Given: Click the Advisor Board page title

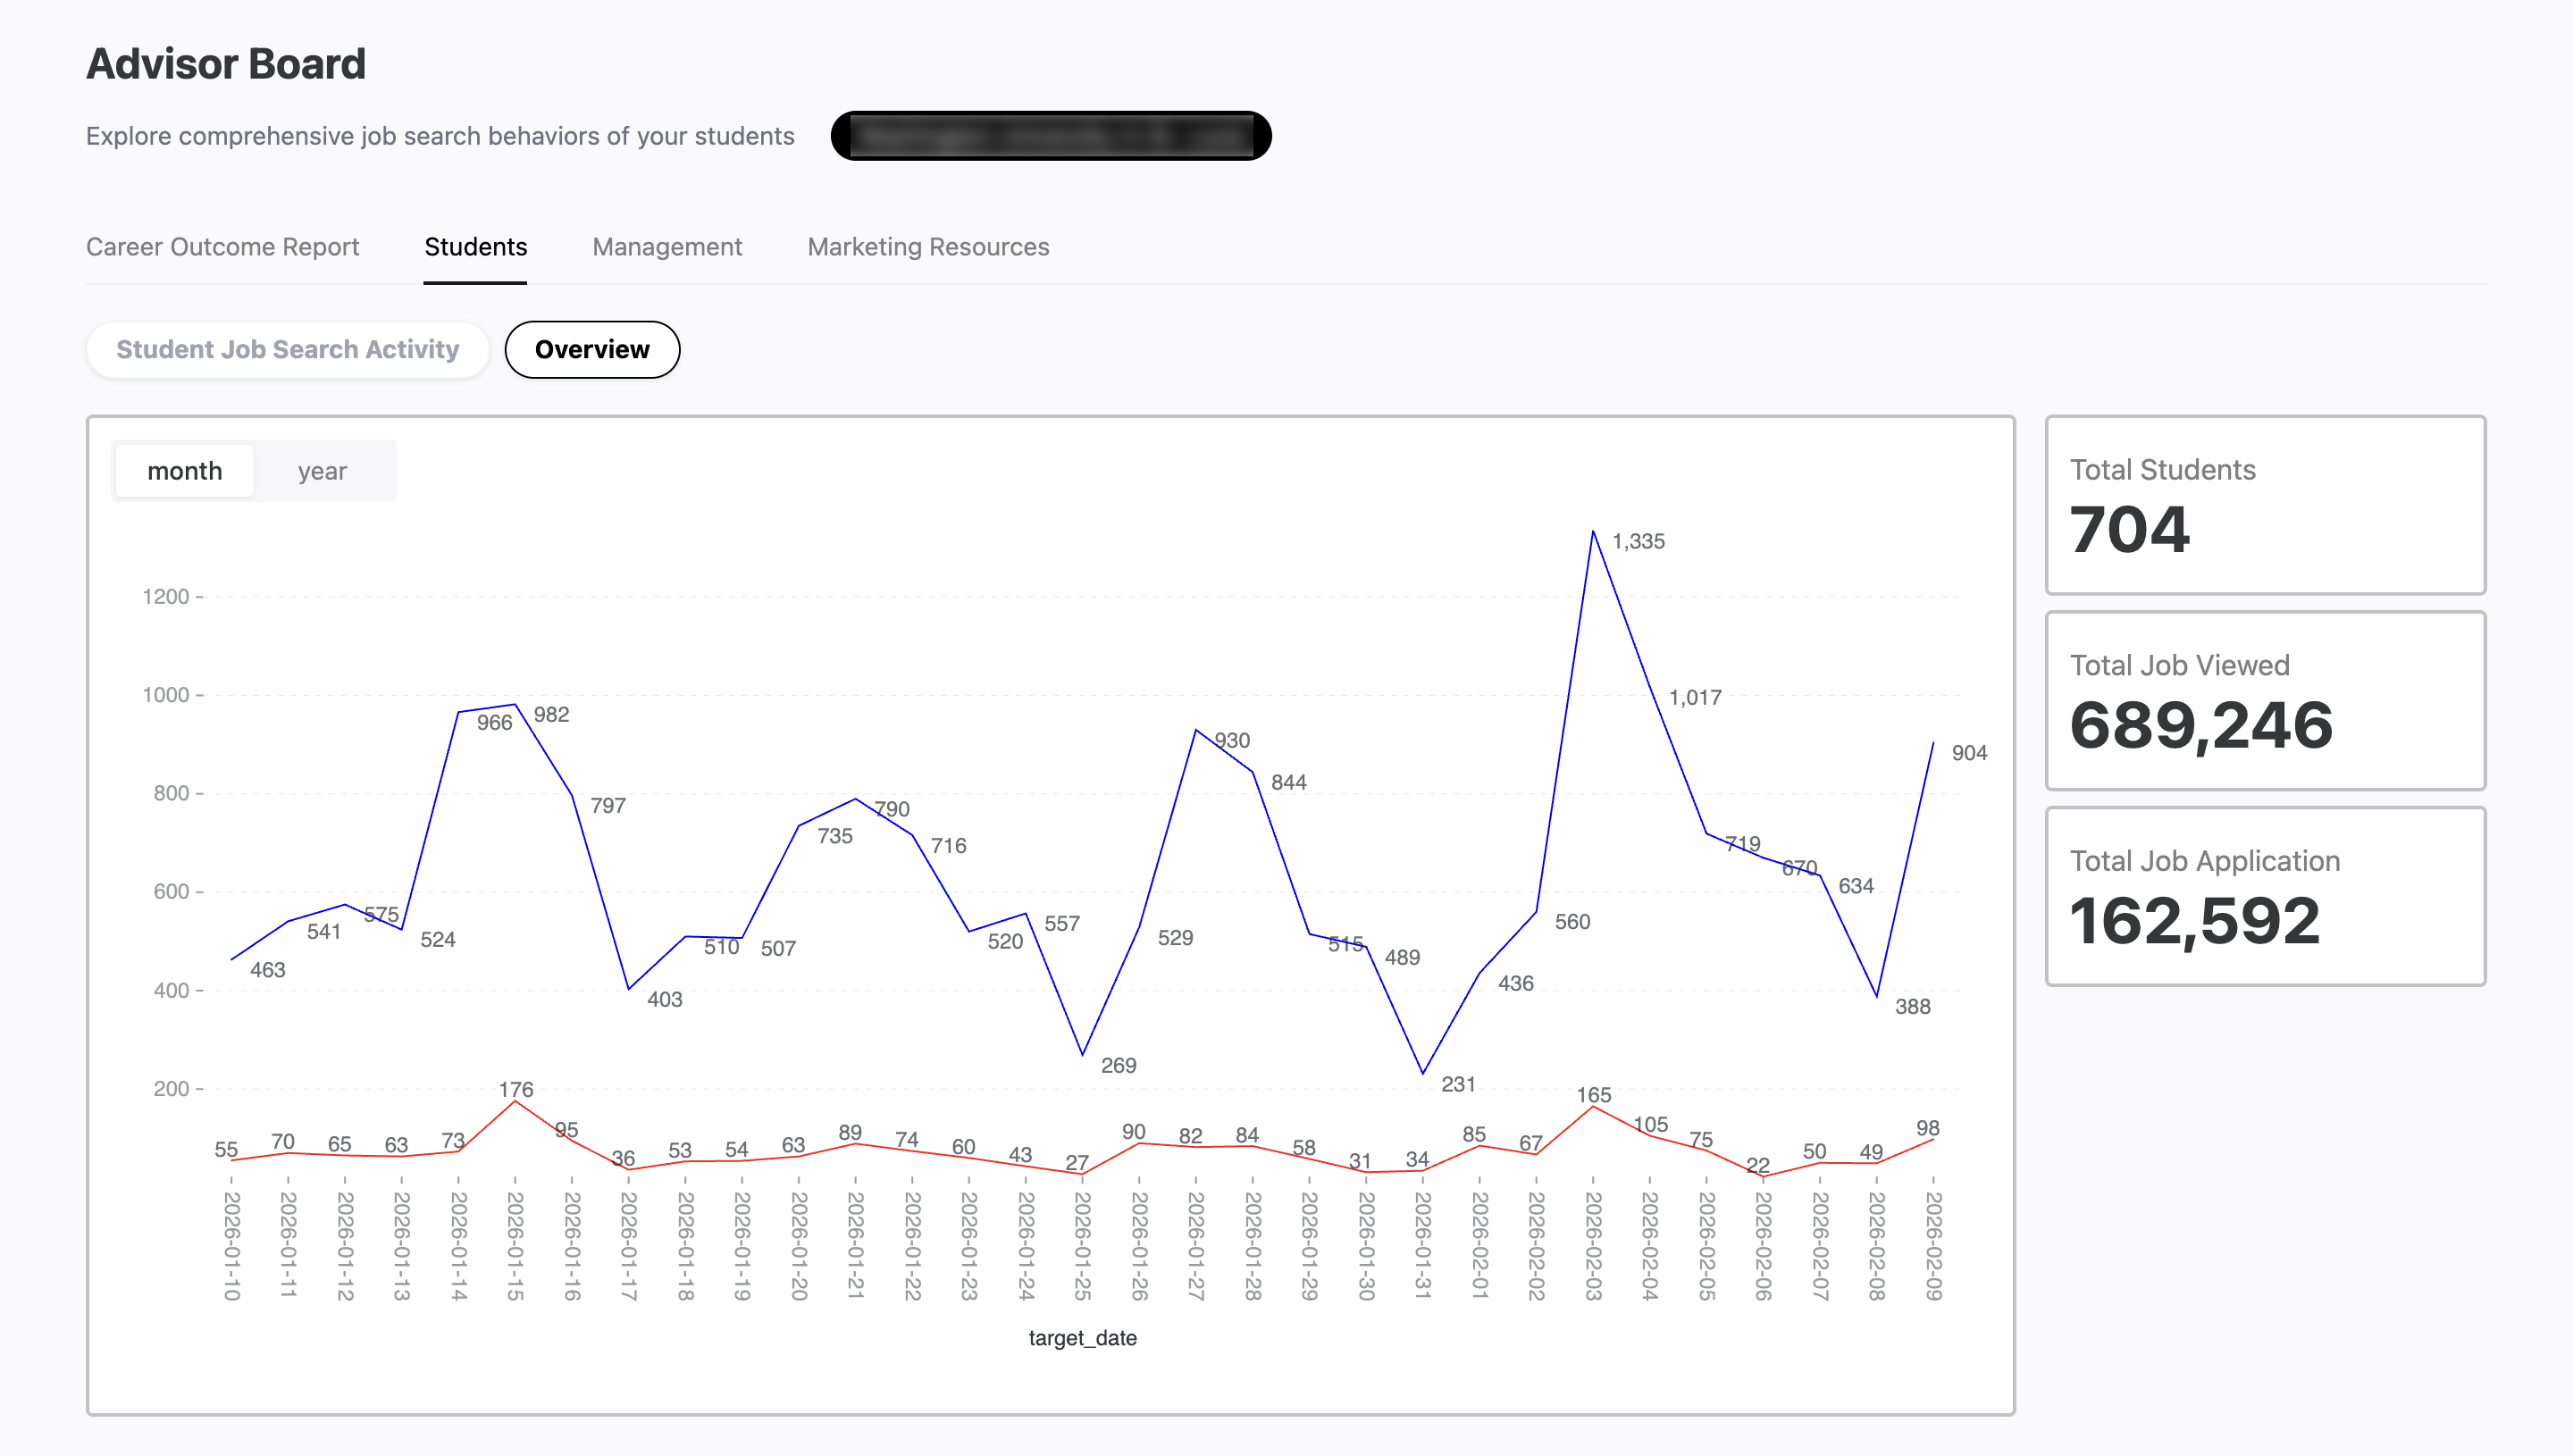Looking at the screenshot, I should point(226,63).
